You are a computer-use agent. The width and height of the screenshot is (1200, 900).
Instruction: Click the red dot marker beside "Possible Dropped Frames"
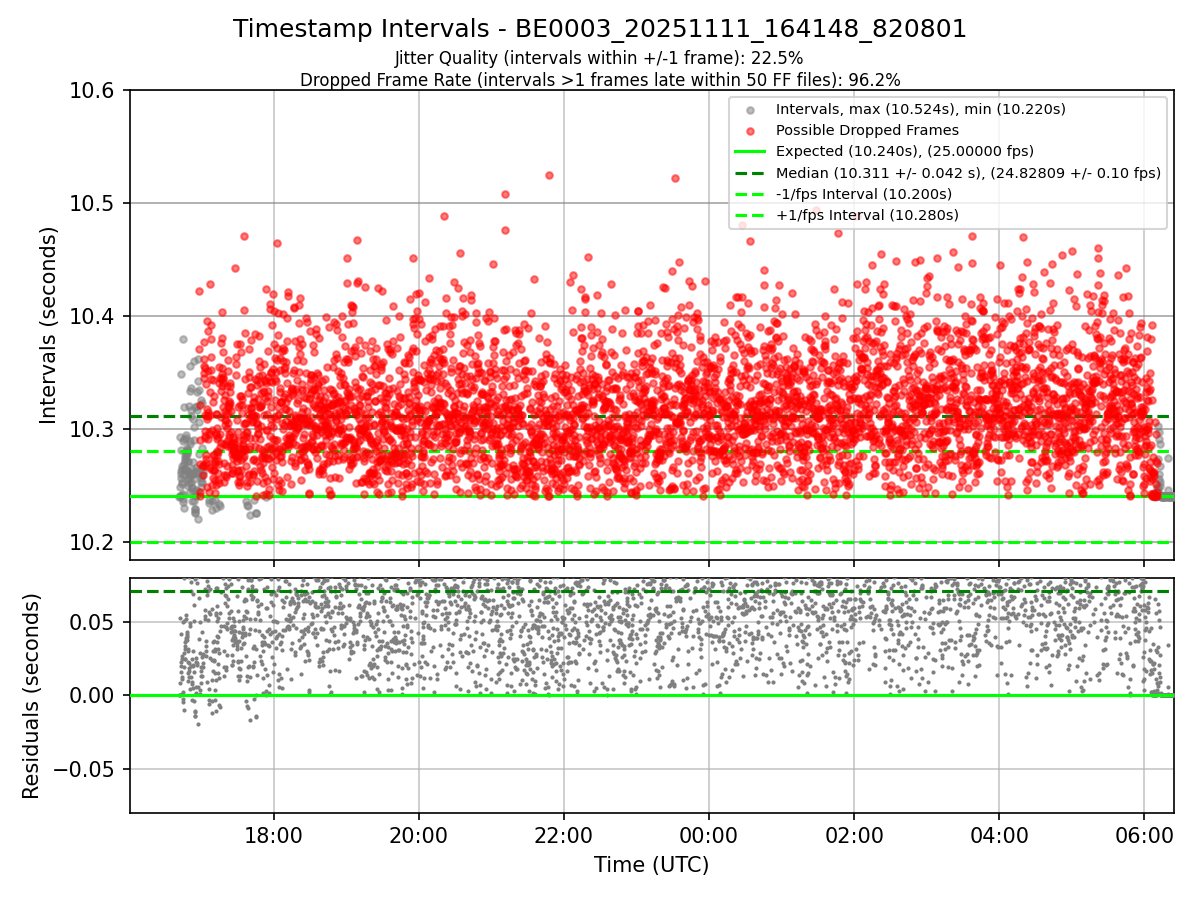pos(750,130)
